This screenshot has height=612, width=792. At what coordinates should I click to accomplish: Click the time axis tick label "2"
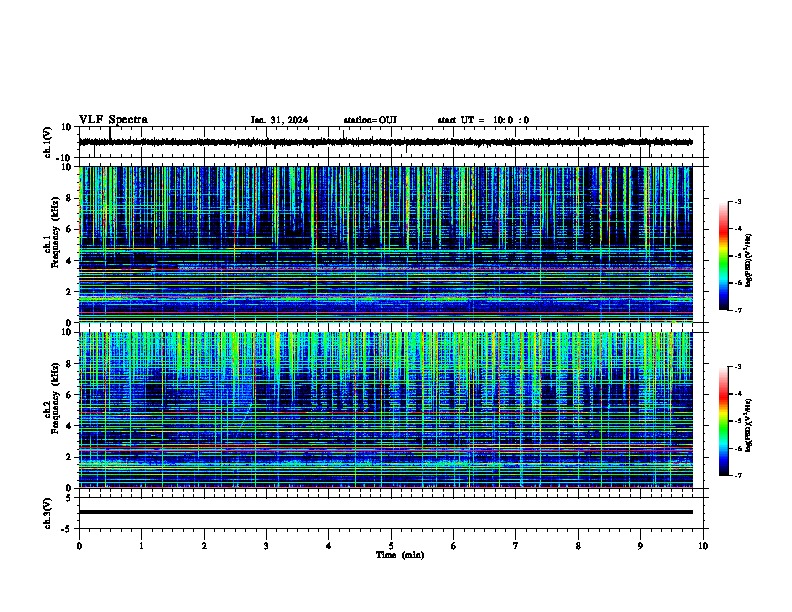204,546
